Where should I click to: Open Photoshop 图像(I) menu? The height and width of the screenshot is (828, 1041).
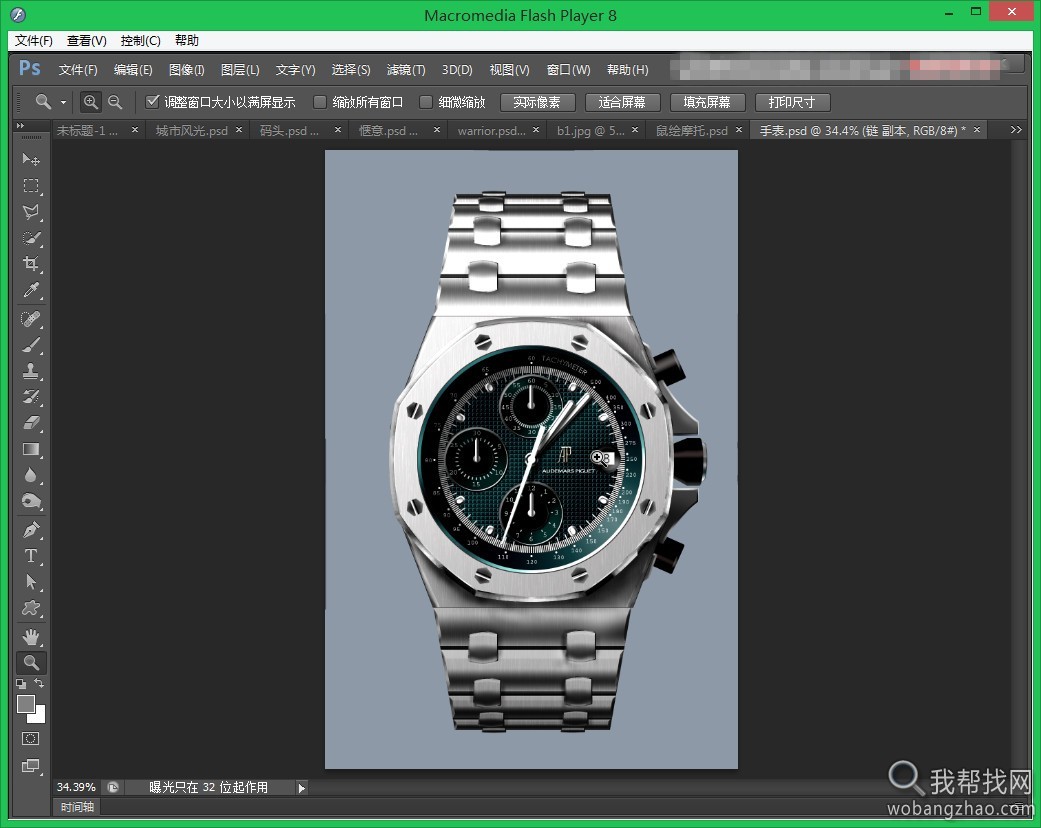[x=187, y=70]
